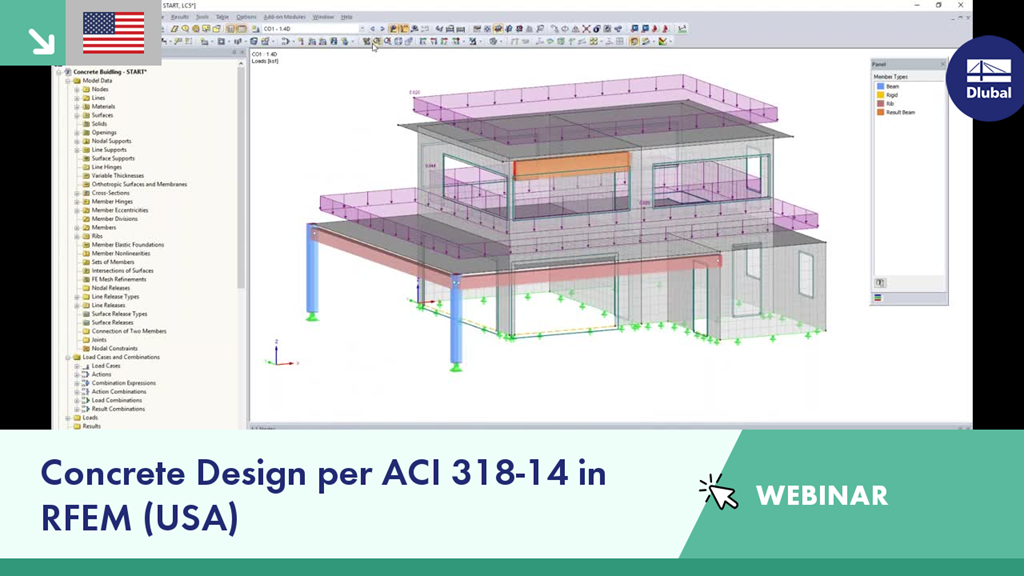Click toolbar icon under the mouse cursor
This screenshot has width=1024, height=576.
coord(377,41)
